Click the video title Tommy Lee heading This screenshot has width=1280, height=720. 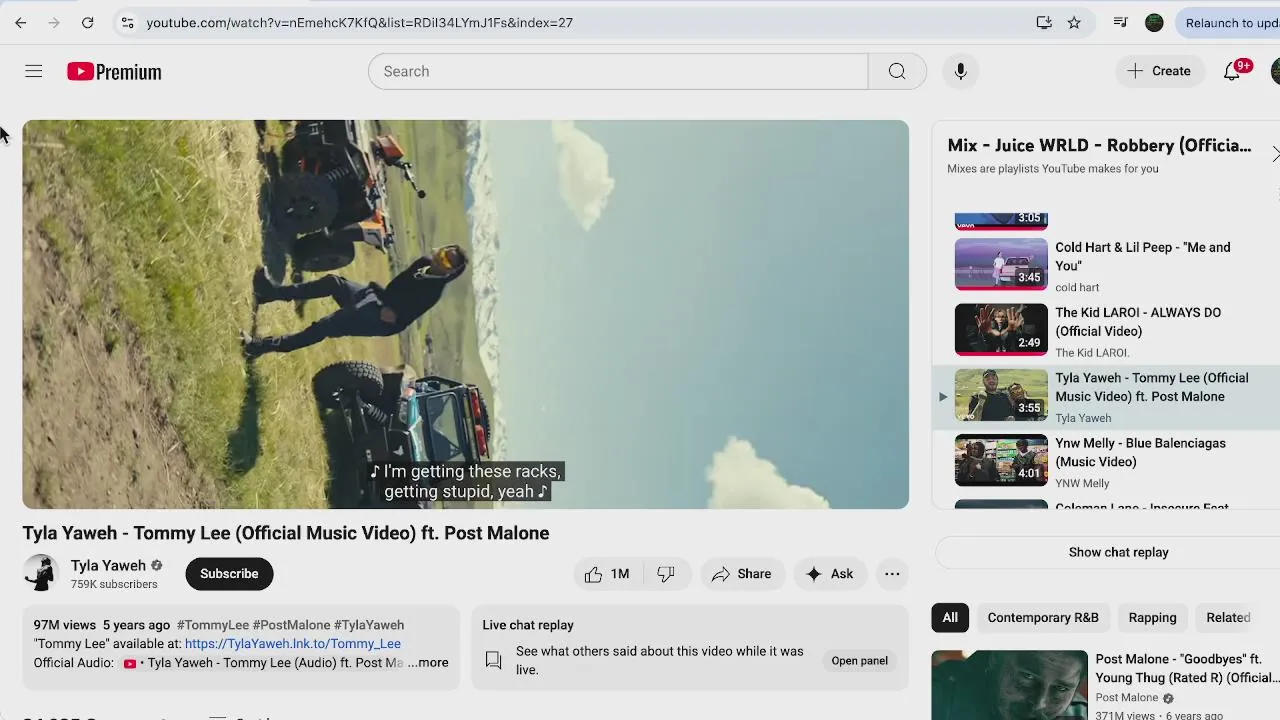[x=286, y=533]
